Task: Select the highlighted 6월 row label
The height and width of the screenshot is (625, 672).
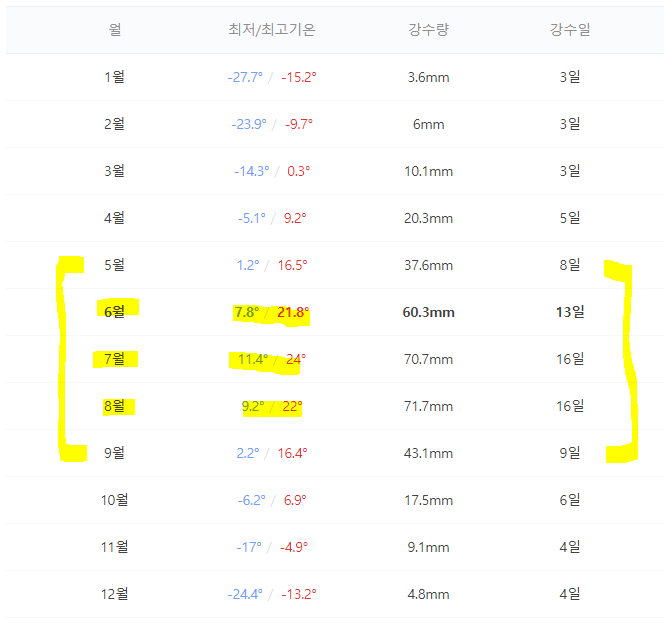Action: 114,312
